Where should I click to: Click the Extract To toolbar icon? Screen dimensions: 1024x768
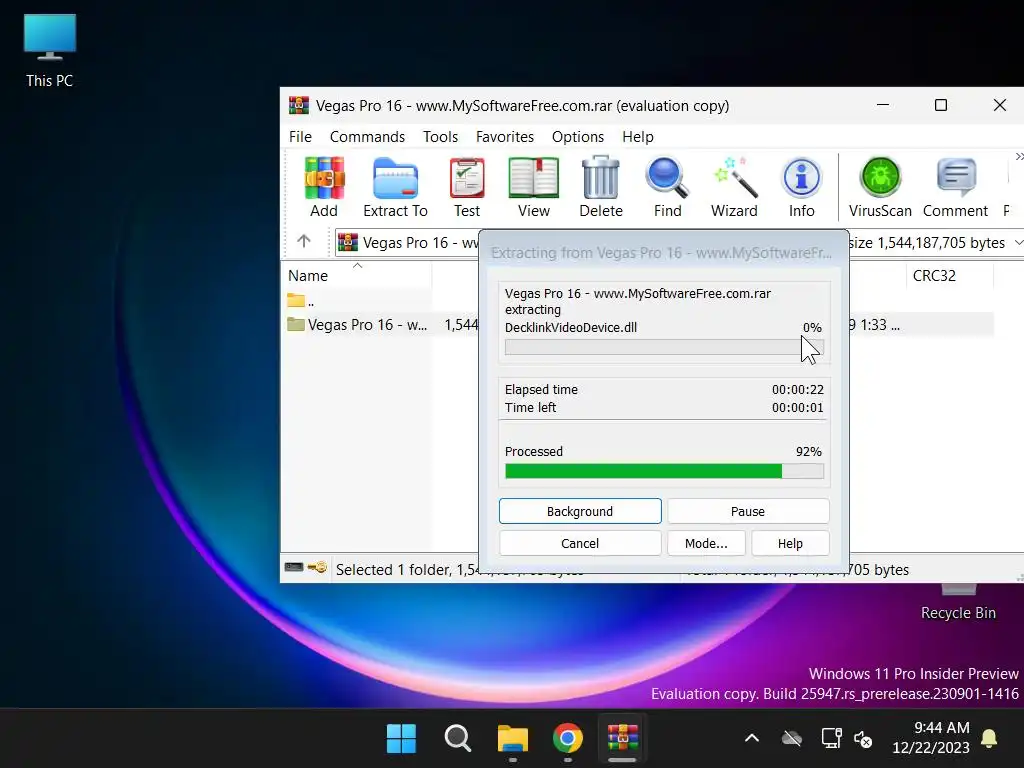tap(395, 186)
